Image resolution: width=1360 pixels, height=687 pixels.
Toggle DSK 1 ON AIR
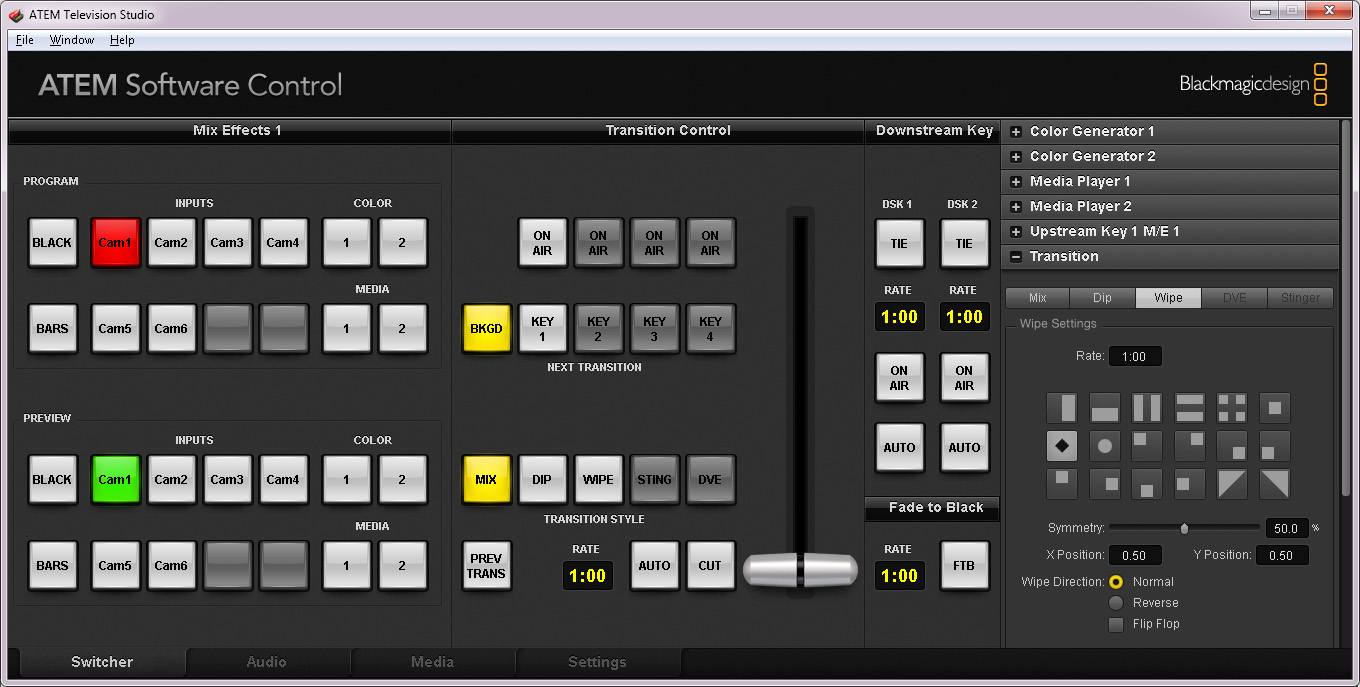pyautogui.click(x=899, y=378)
